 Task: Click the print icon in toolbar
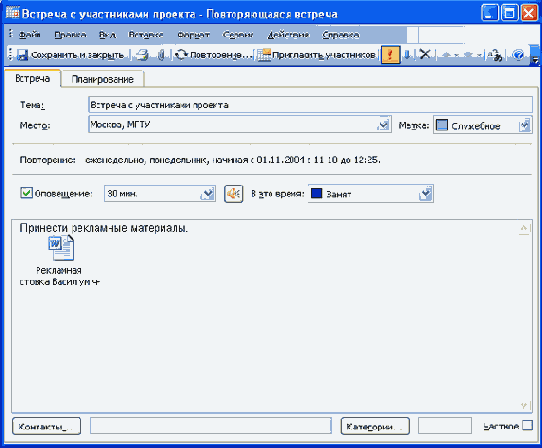click(x=141, y=55)
